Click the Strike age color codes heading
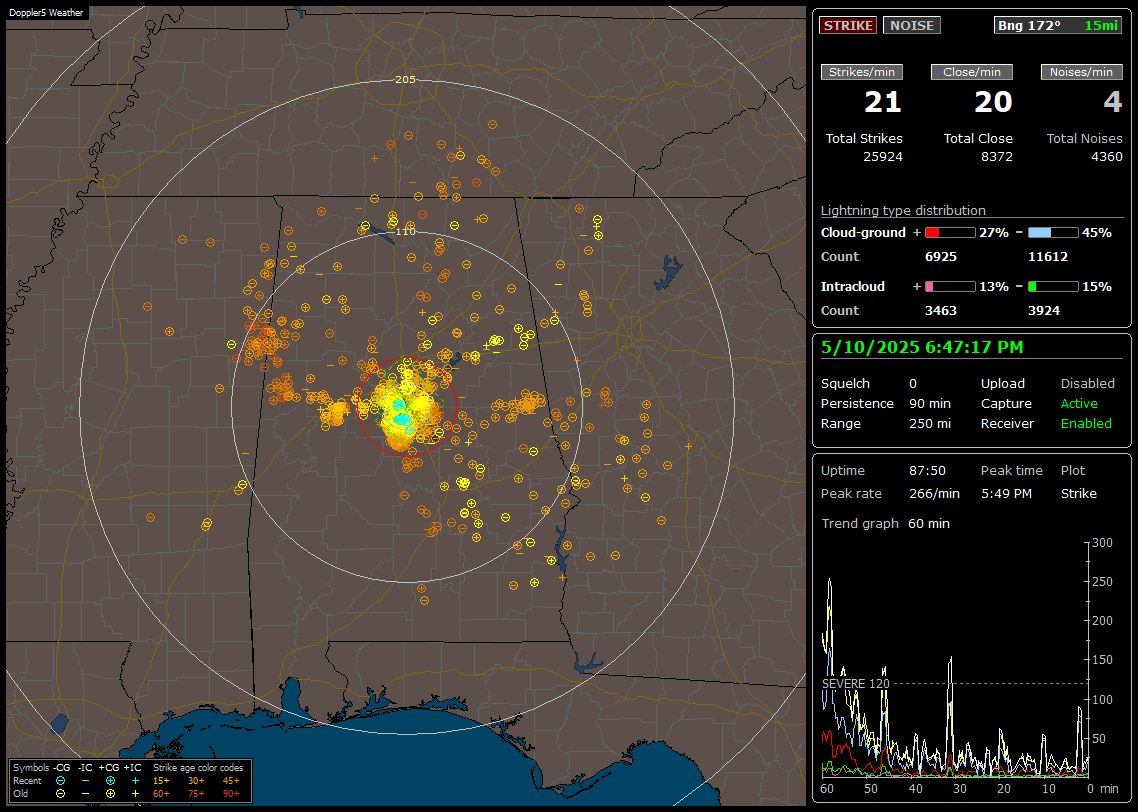The height and width of the screenshot is (812, 1138). [198, 768]
